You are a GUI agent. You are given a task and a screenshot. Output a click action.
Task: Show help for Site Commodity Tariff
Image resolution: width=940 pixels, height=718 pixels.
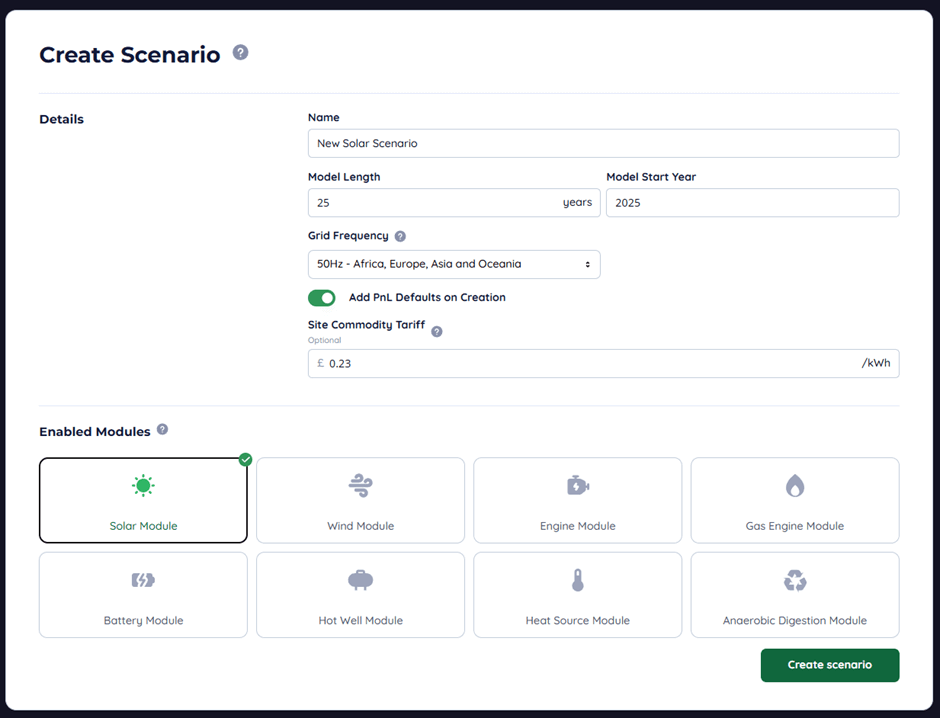tap(436, 331)
